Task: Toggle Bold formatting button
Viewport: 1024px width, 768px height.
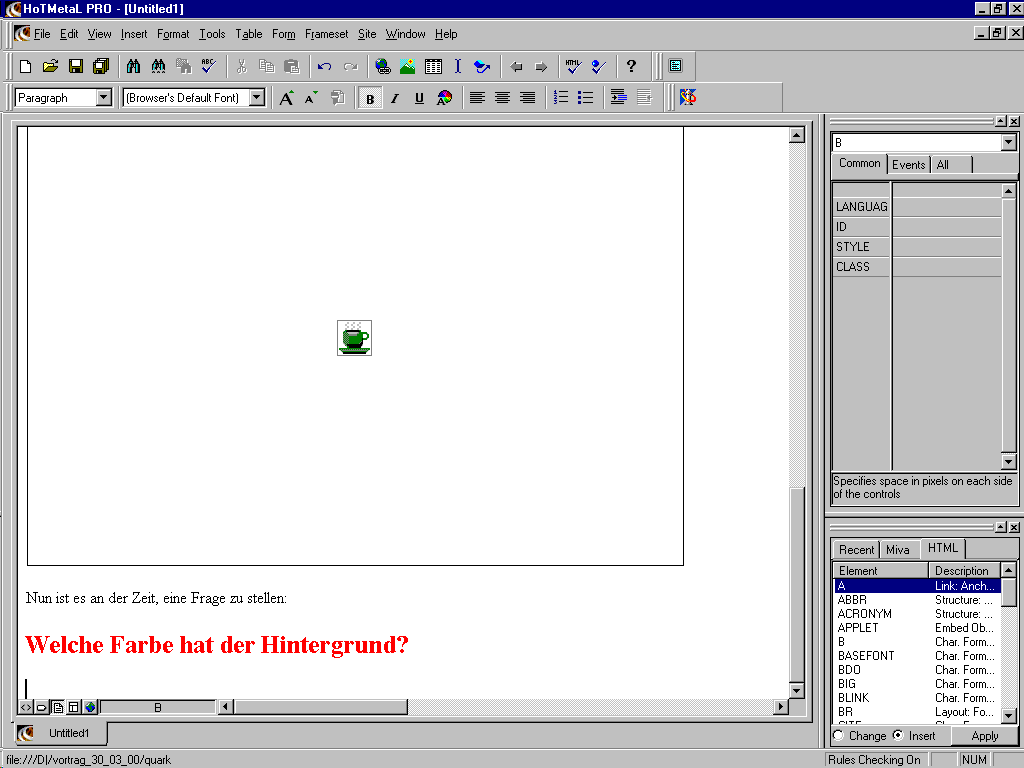Action: tap(370, 98)
